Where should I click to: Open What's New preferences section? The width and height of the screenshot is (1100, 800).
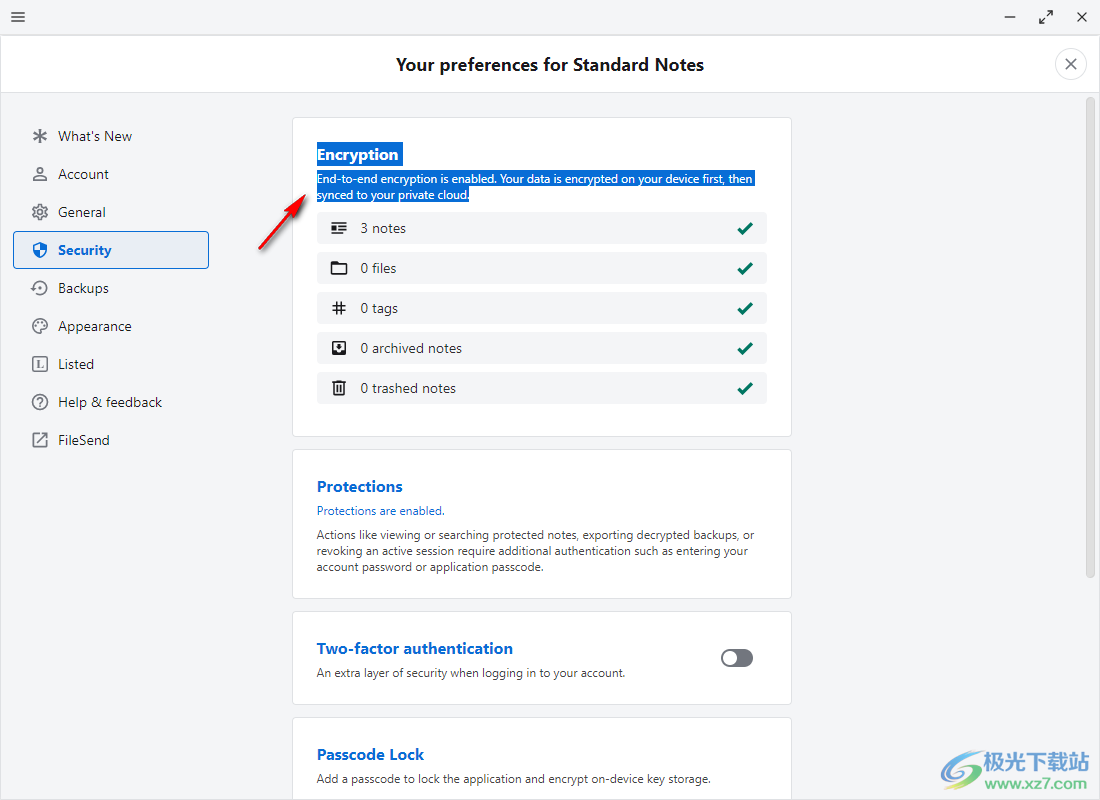[x=111, y=136]
